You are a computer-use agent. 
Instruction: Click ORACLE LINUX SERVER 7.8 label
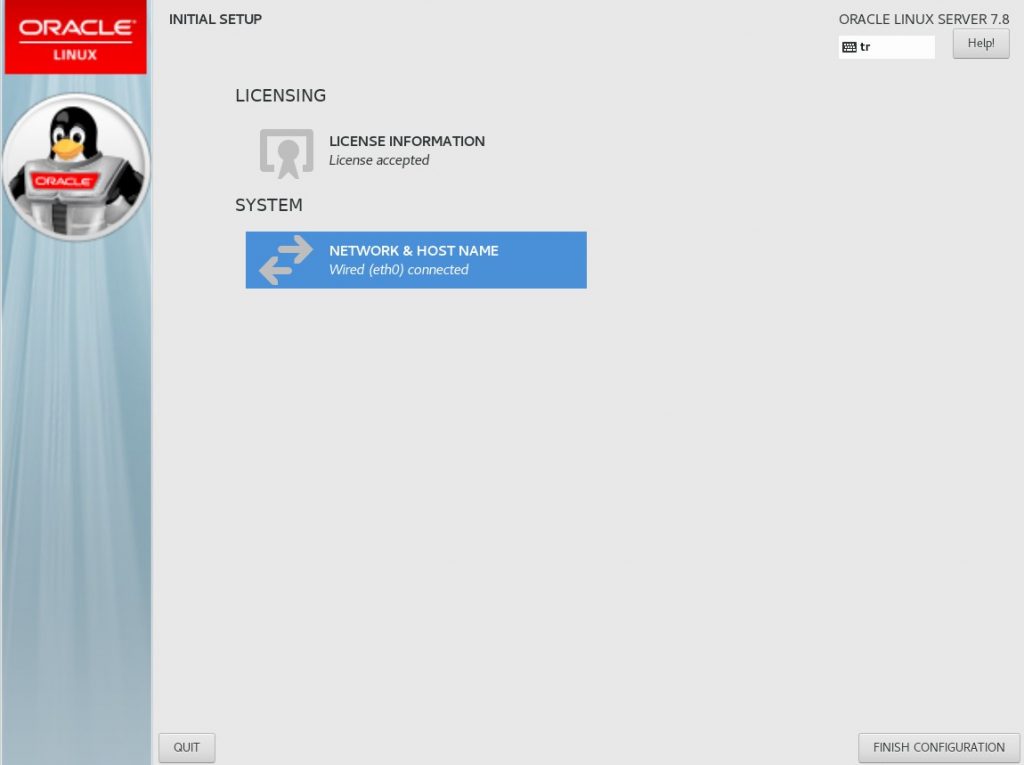pyautogui.click(x=924, y=20)
